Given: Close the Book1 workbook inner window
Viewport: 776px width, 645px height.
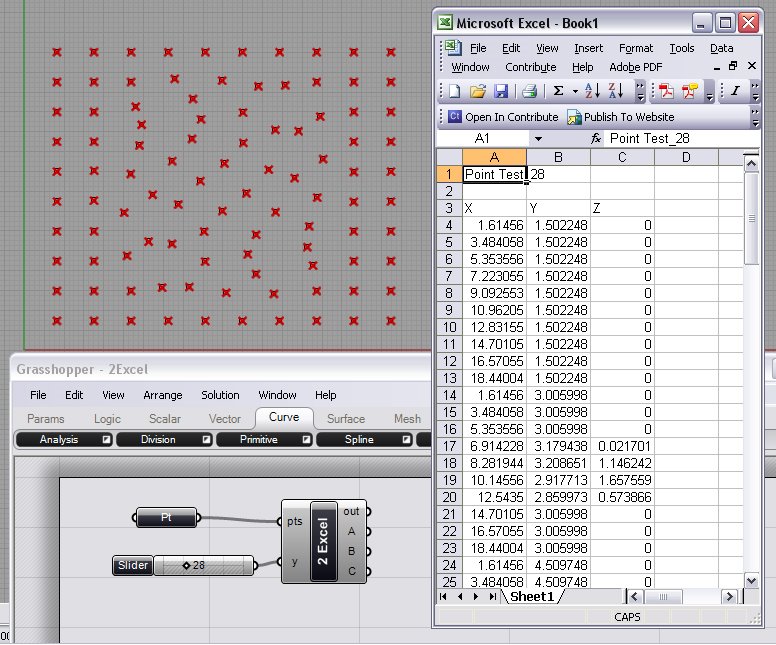Looking at the screenshot, I should (752, 66).
